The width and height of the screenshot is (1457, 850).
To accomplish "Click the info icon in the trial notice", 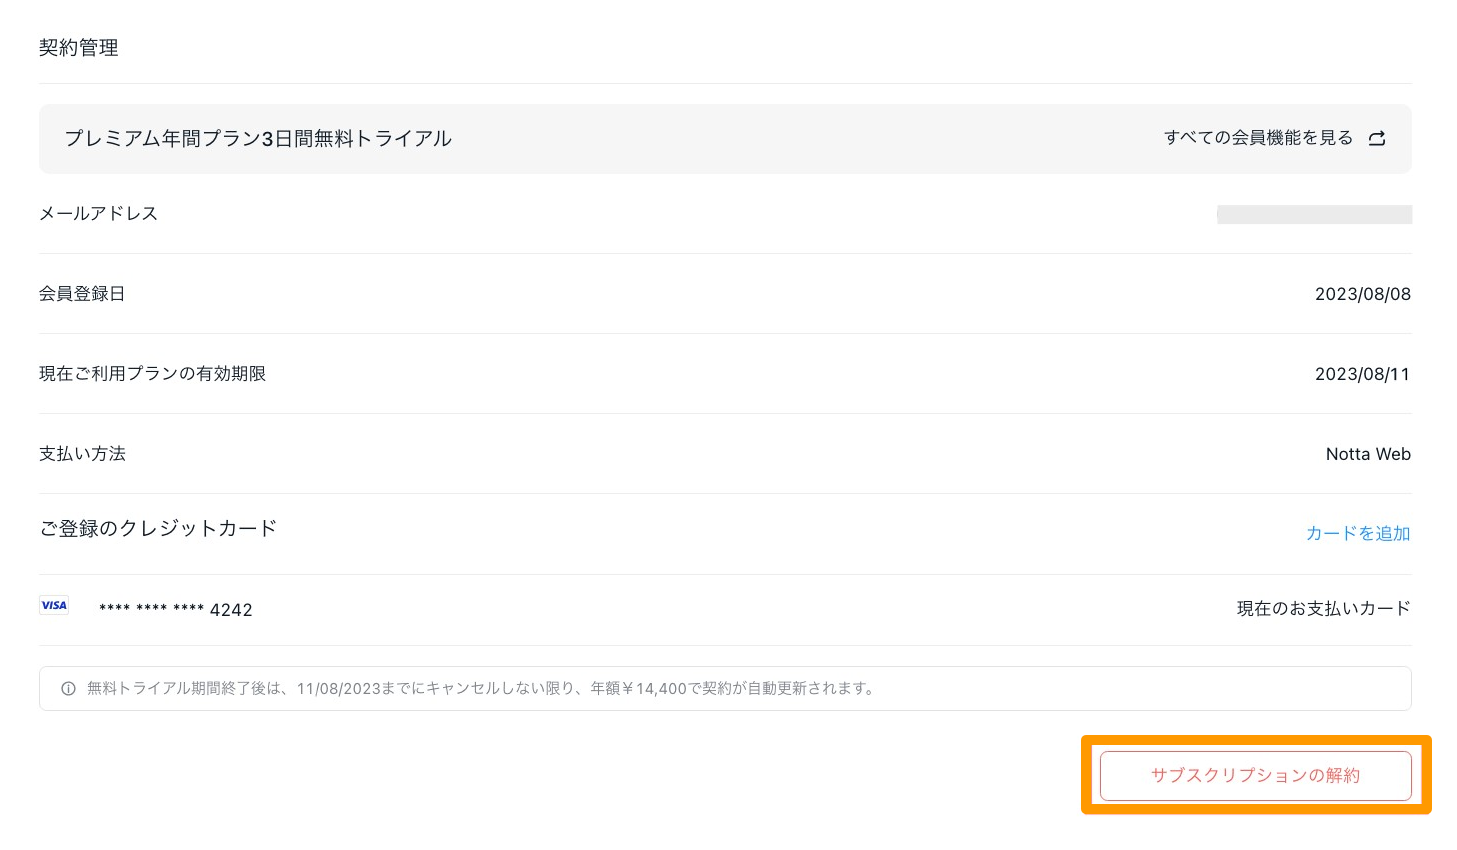I will [x=68, y=689].
